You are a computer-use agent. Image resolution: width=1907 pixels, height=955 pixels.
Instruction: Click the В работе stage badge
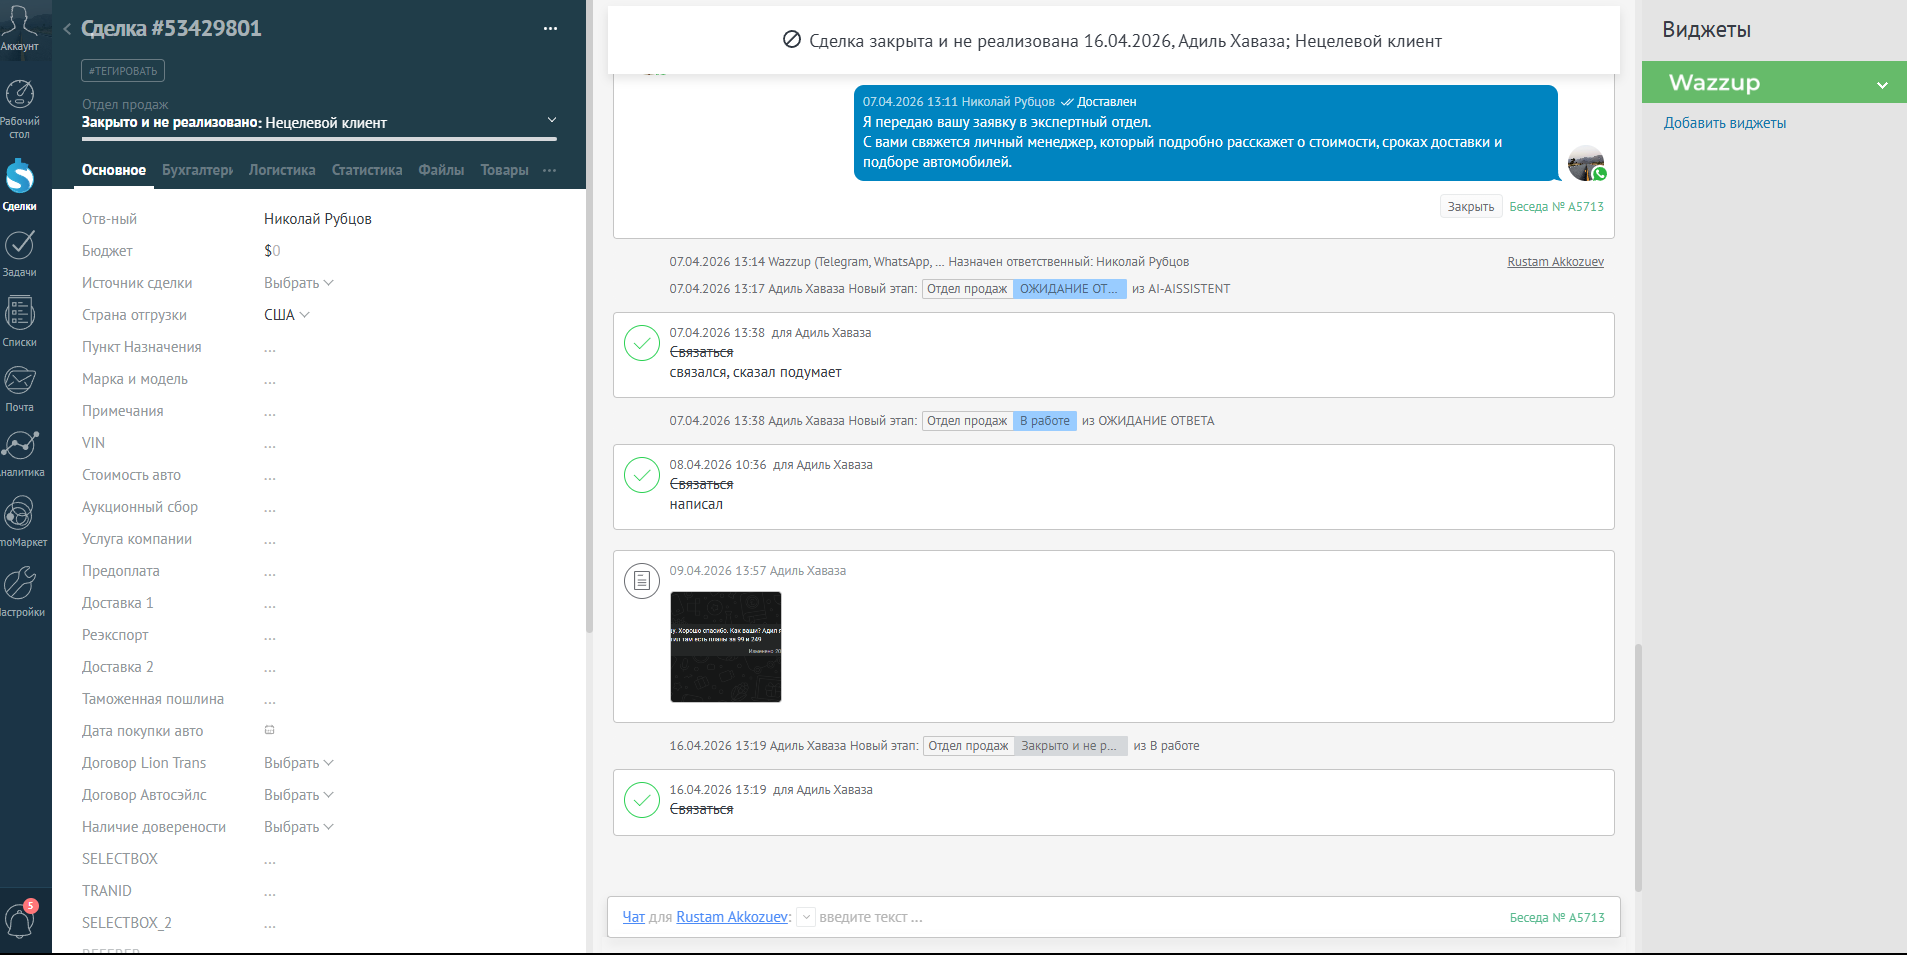pyautogui.click(x=1045, y=421)
